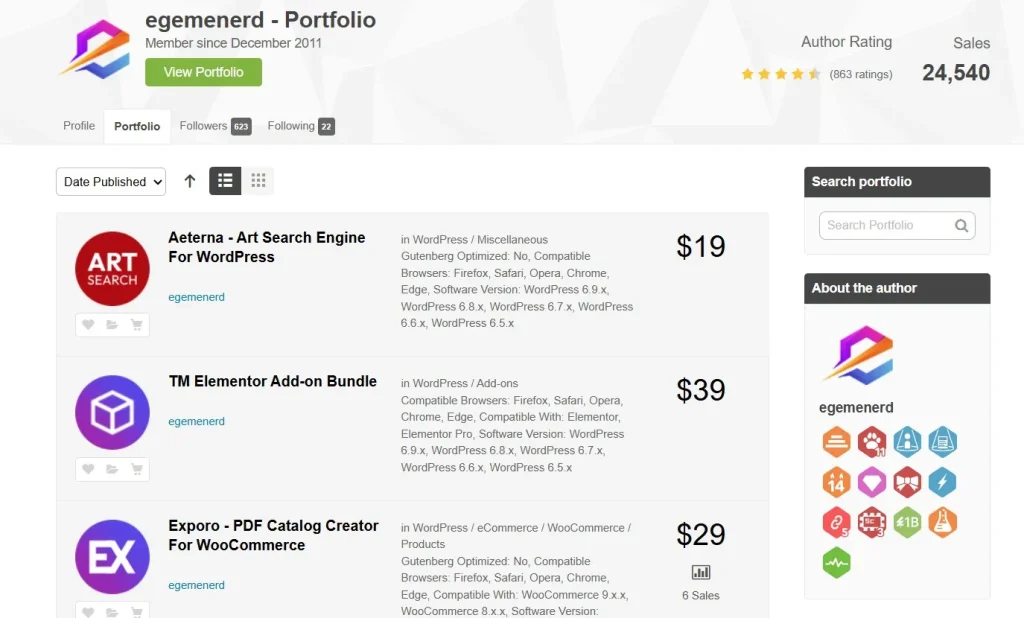Click egemenerd link under TM Elementor Bundle
The image size is (1024, 618).
[x=197, y=421]
